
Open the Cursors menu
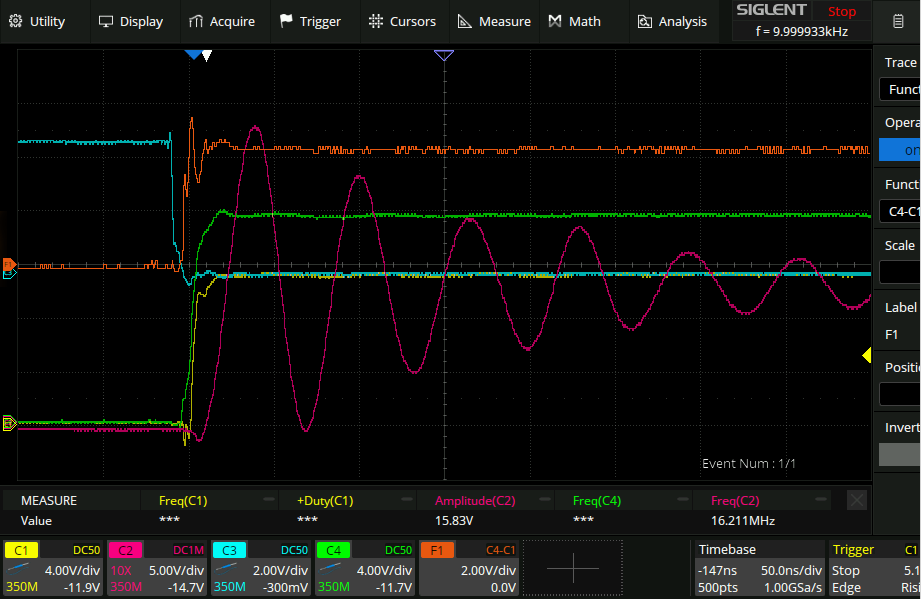[x=402, y=21]
